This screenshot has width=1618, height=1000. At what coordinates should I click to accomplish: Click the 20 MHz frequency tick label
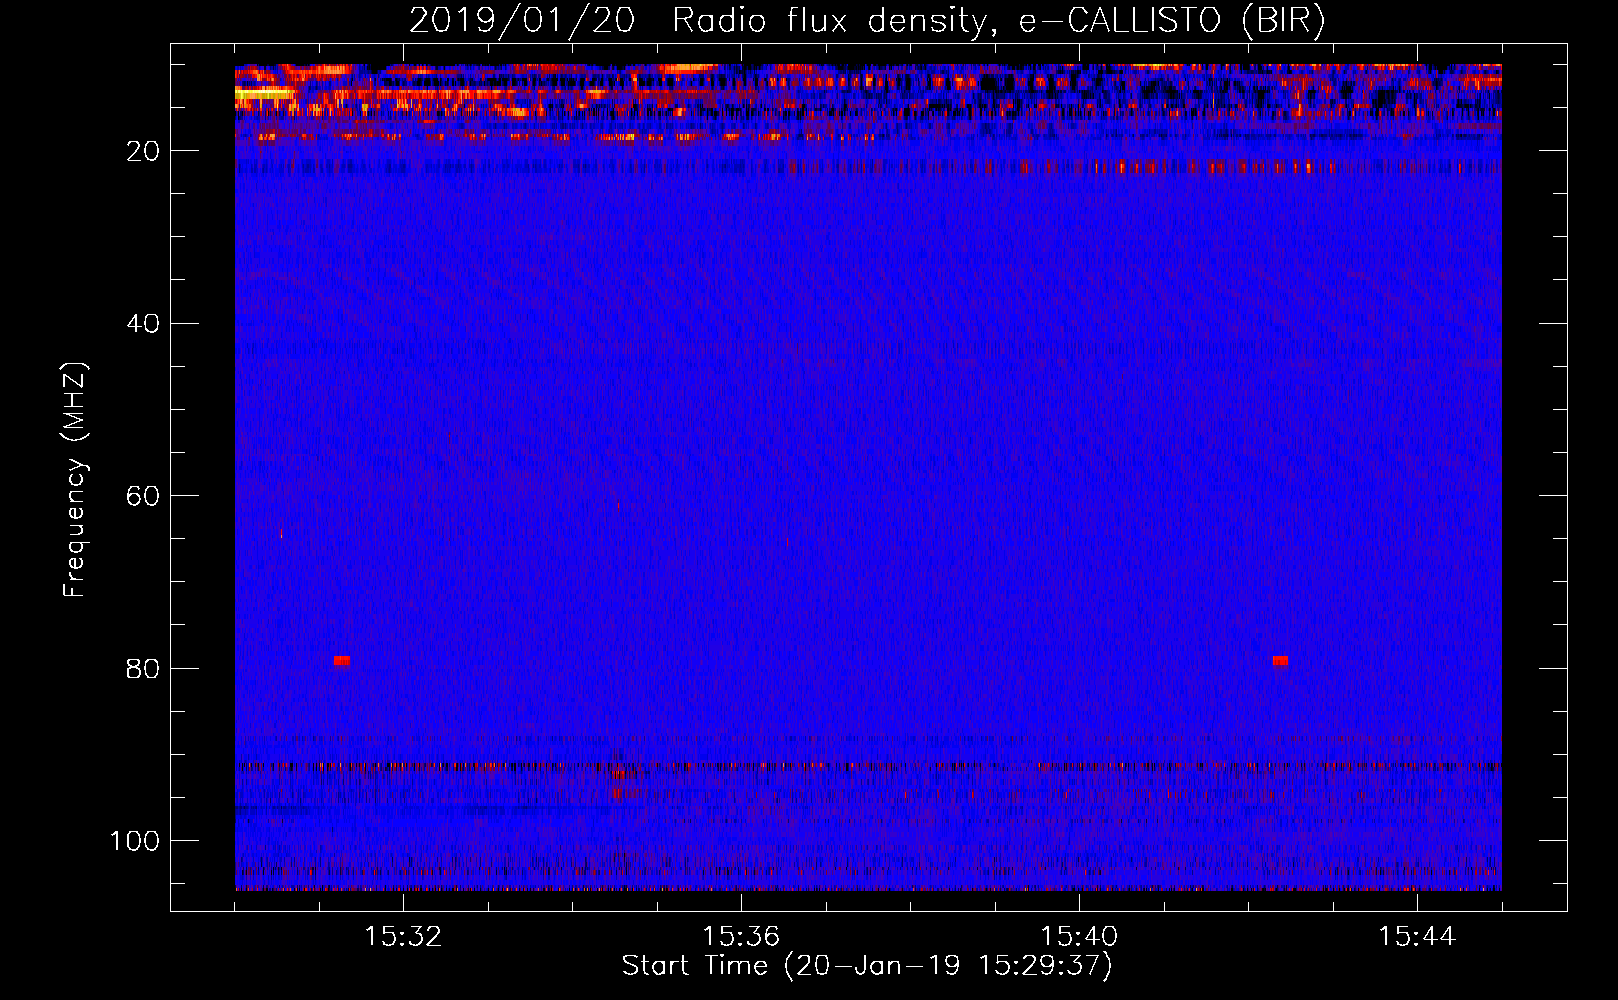(144, 151)
